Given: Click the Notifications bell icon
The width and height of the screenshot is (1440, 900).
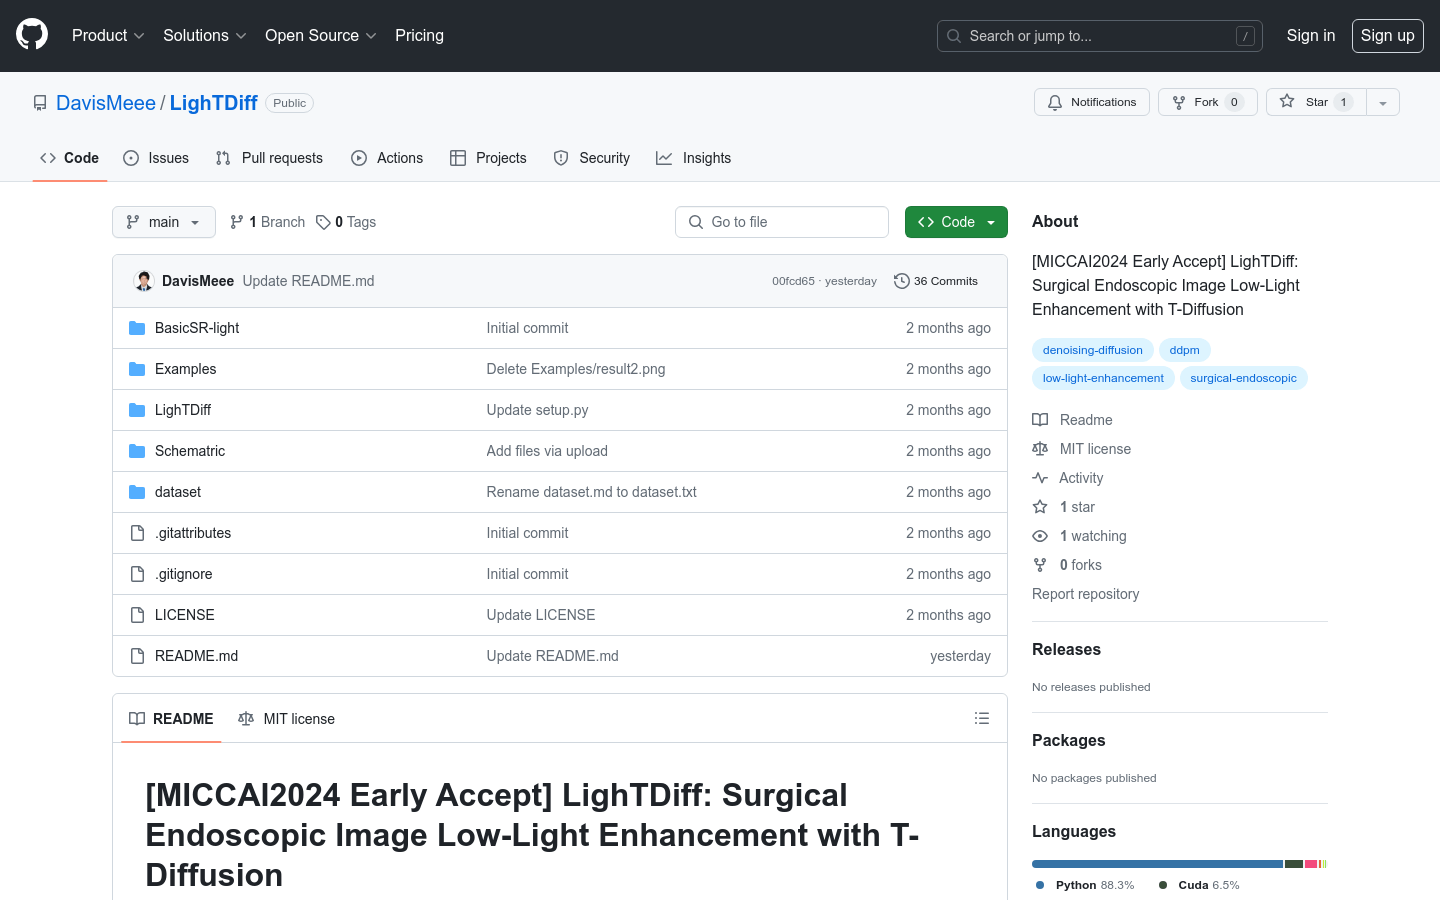Looking at the screenshot, I should click(x=1055, y=102).
